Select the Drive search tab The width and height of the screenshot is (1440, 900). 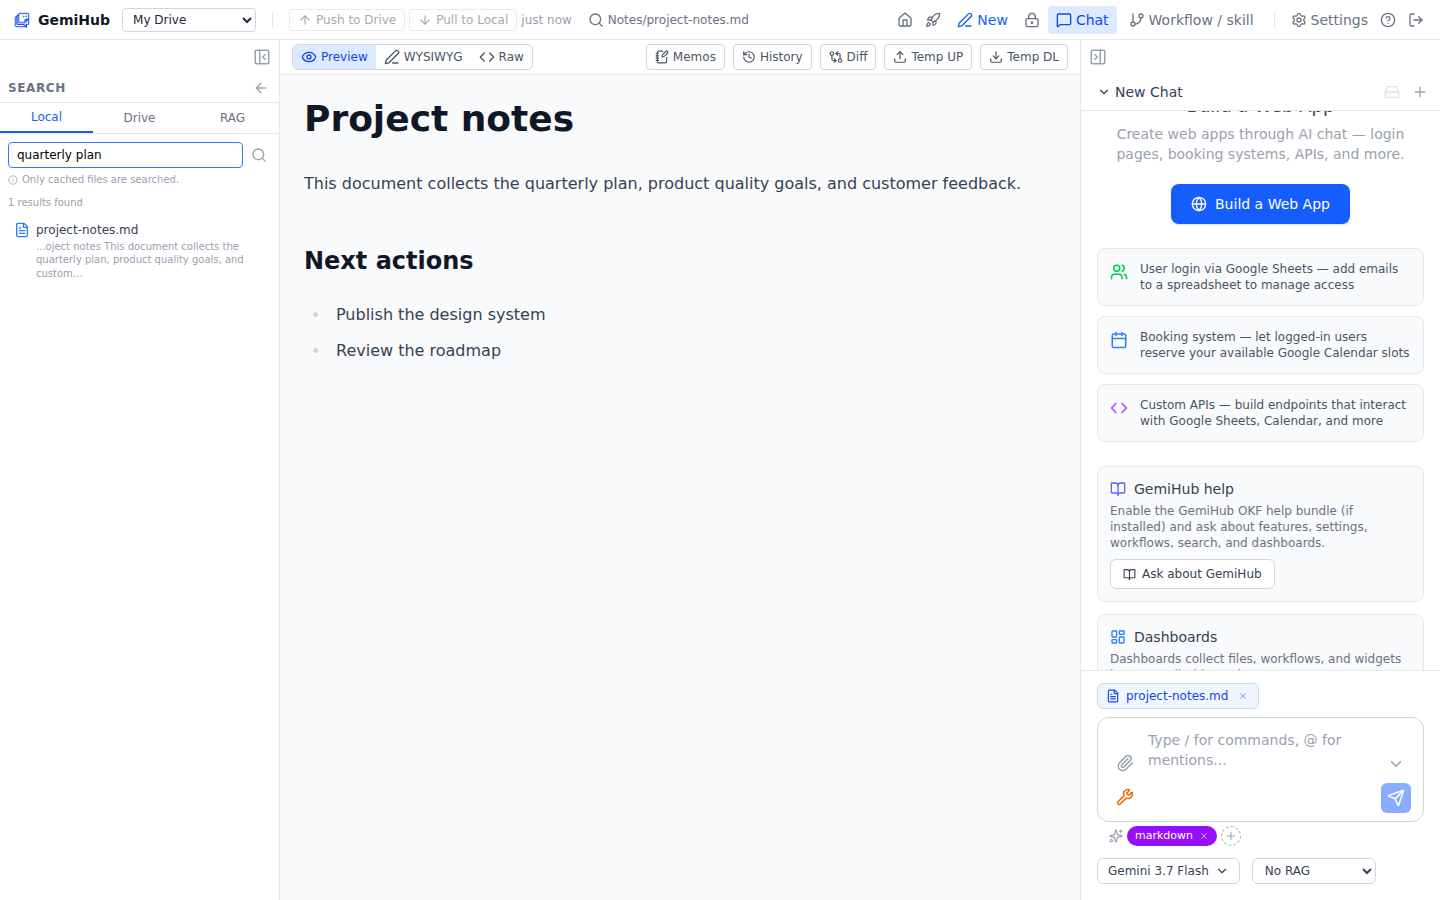click(139, 117)
